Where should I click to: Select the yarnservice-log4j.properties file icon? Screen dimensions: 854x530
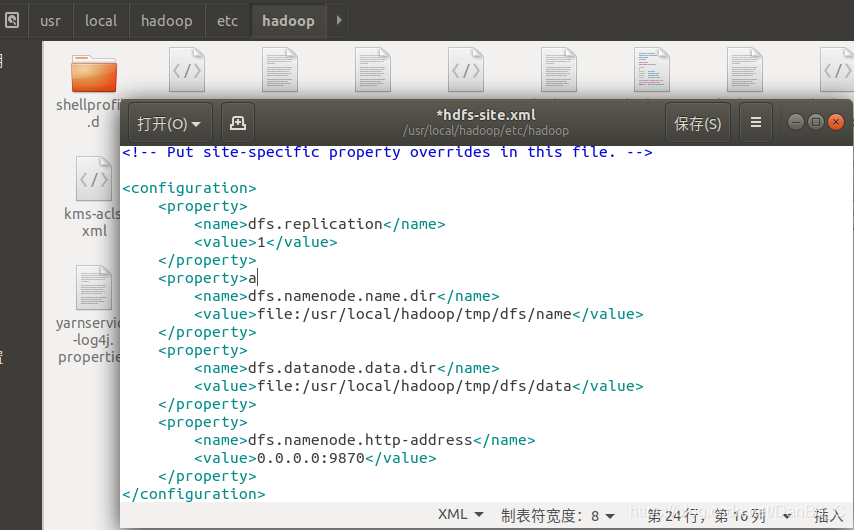pyautogui.click(x=94, y=288)
